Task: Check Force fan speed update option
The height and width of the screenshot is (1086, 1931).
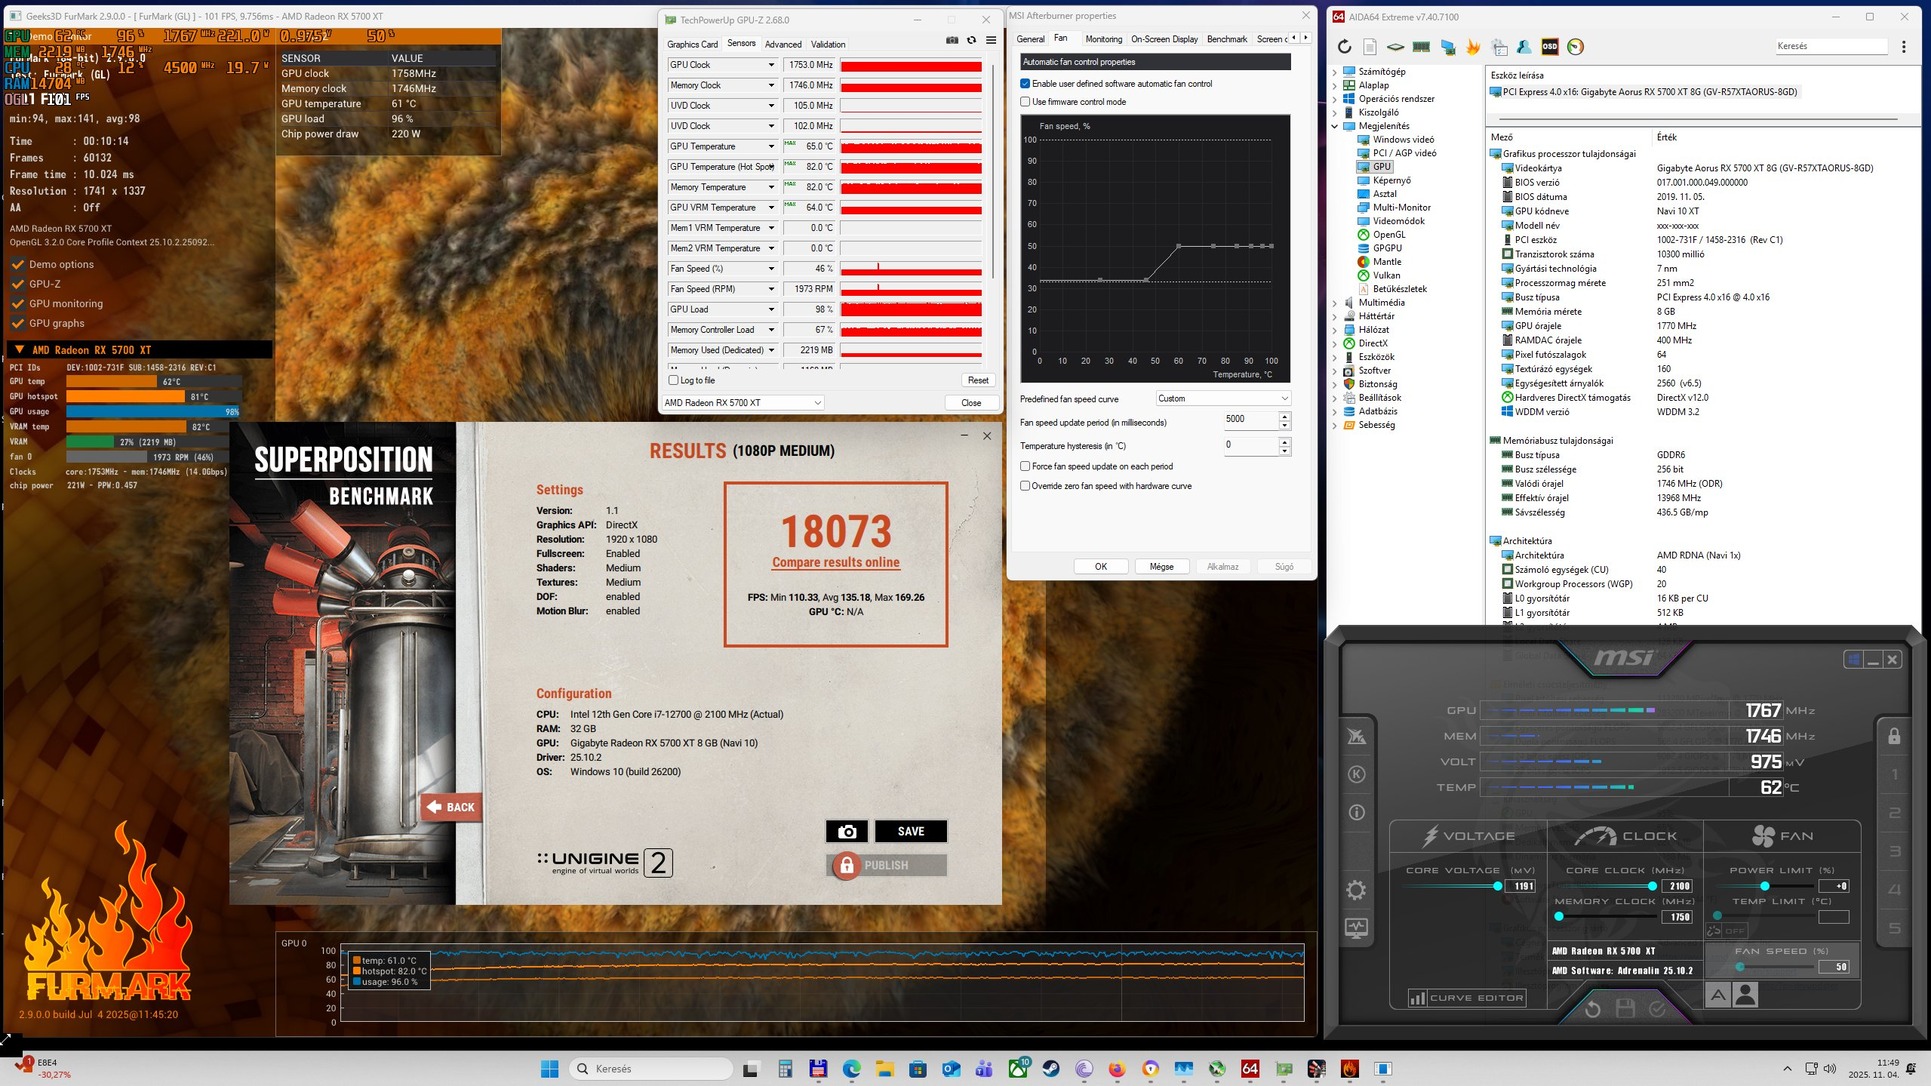Action: pyautogui.click(x=1025, y=466)
